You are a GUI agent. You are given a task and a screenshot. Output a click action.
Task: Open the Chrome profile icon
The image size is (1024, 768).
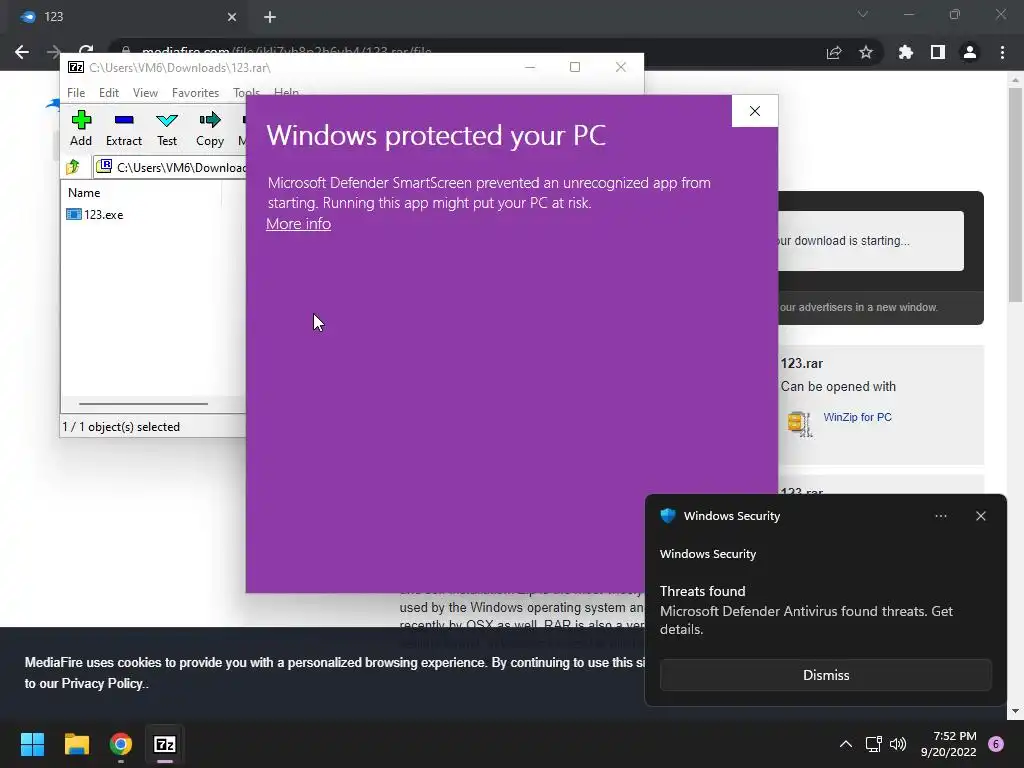tap(970, 52)
